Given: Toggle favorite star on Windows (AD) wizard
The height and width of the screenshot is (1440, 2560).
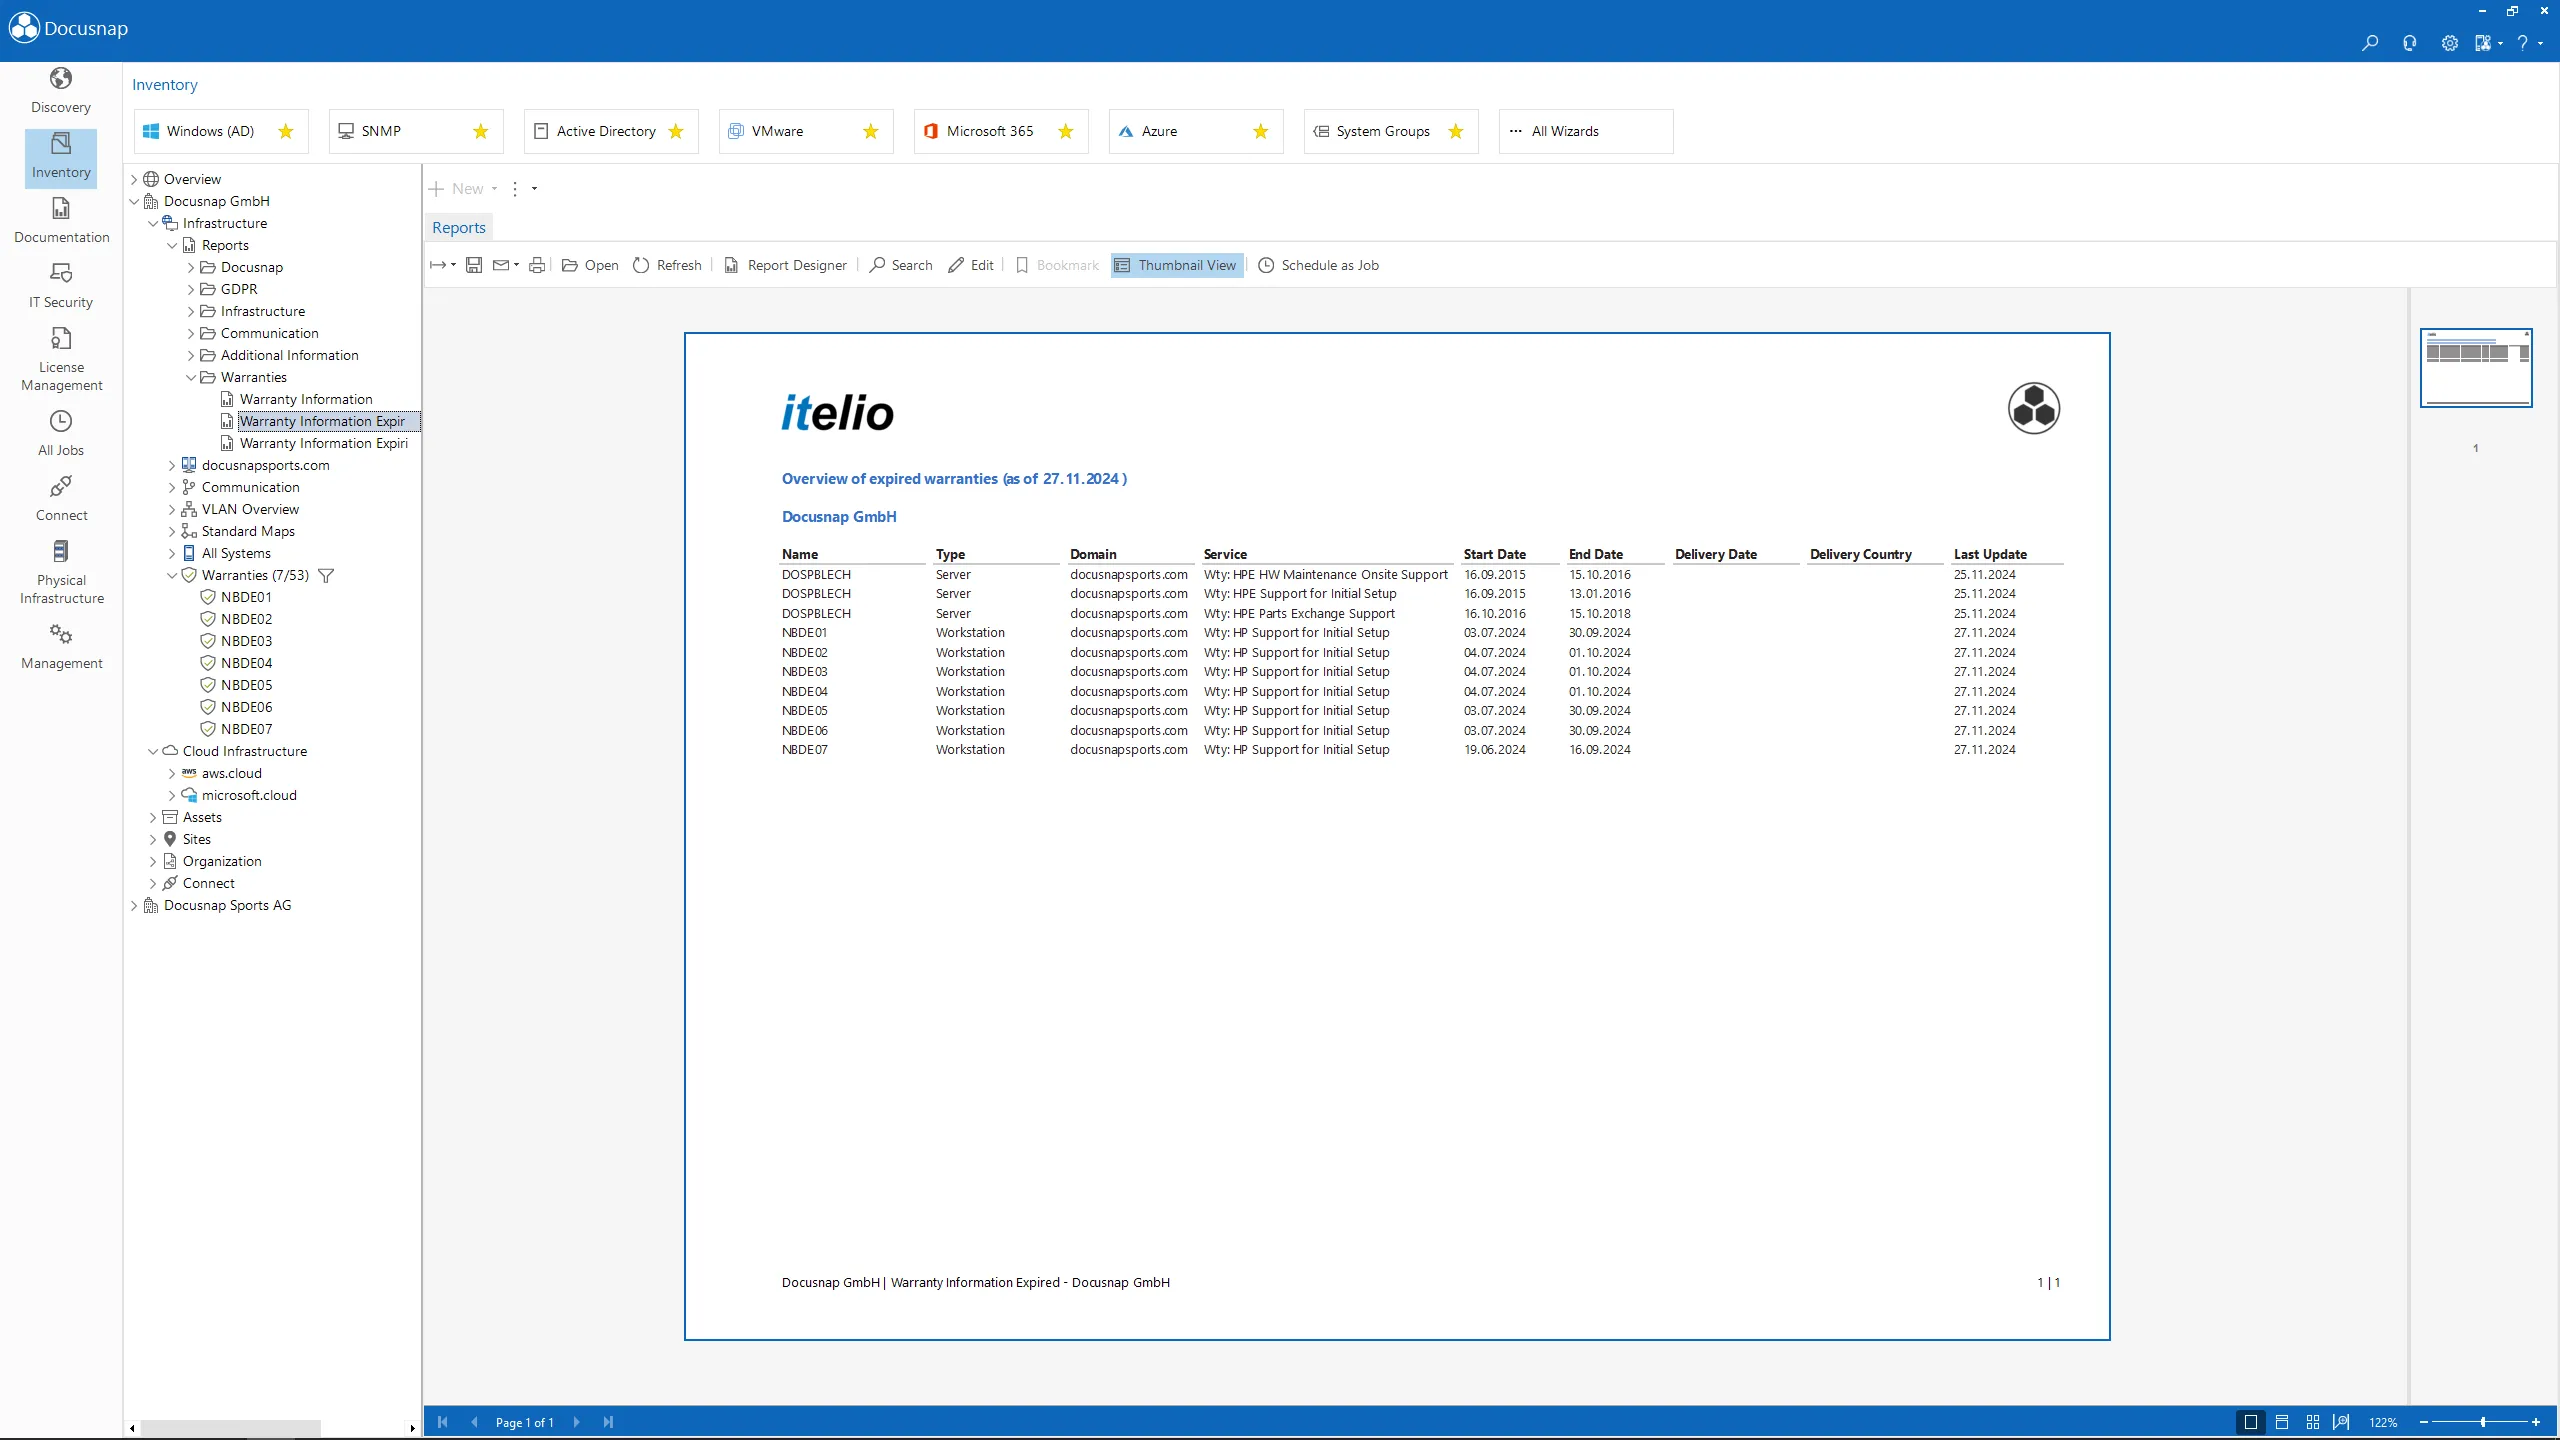Looking at the screenshot, I should point(286,131).
